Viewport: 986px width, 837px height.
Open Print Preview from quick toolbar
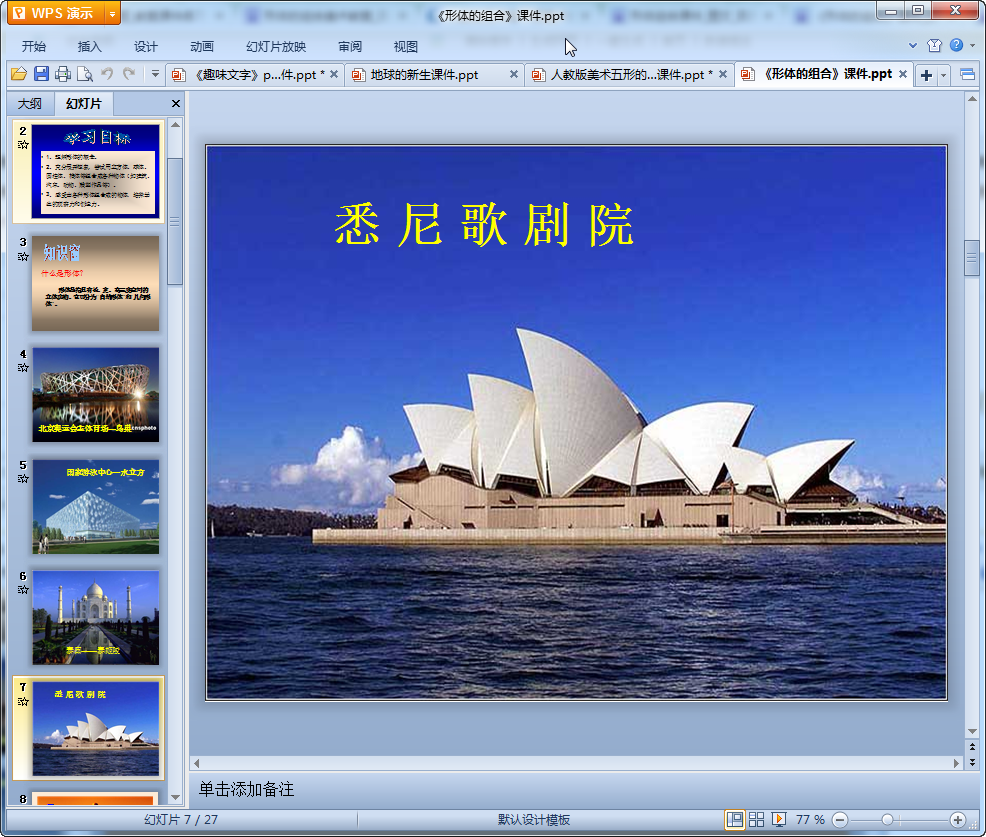coord(85,74)
